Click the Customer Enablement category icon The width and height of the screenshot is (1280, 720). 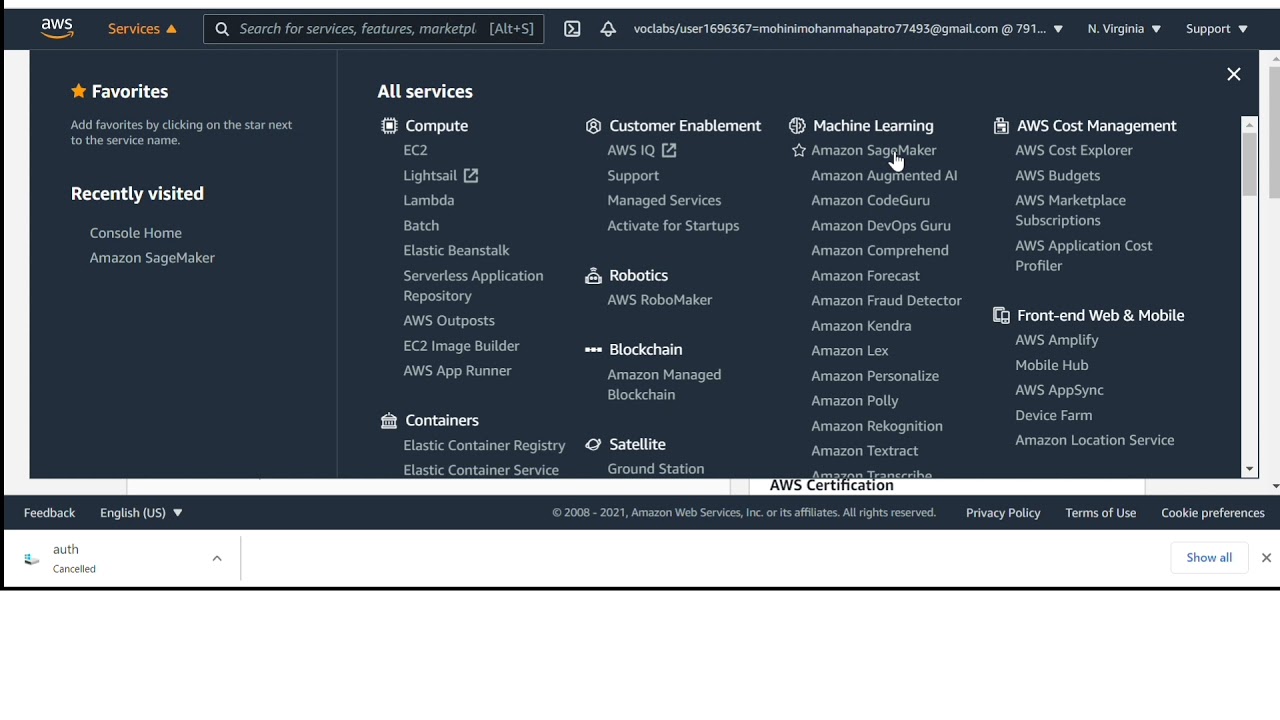593,126
